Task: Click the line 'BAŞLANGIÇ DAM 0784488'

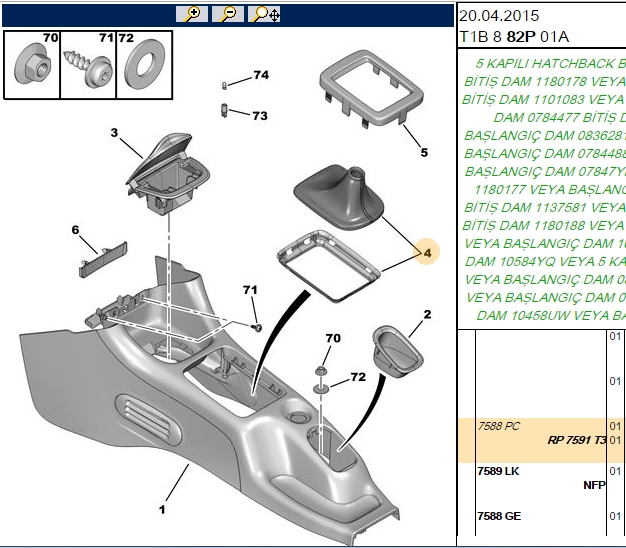Action: (x=545, y=154)
